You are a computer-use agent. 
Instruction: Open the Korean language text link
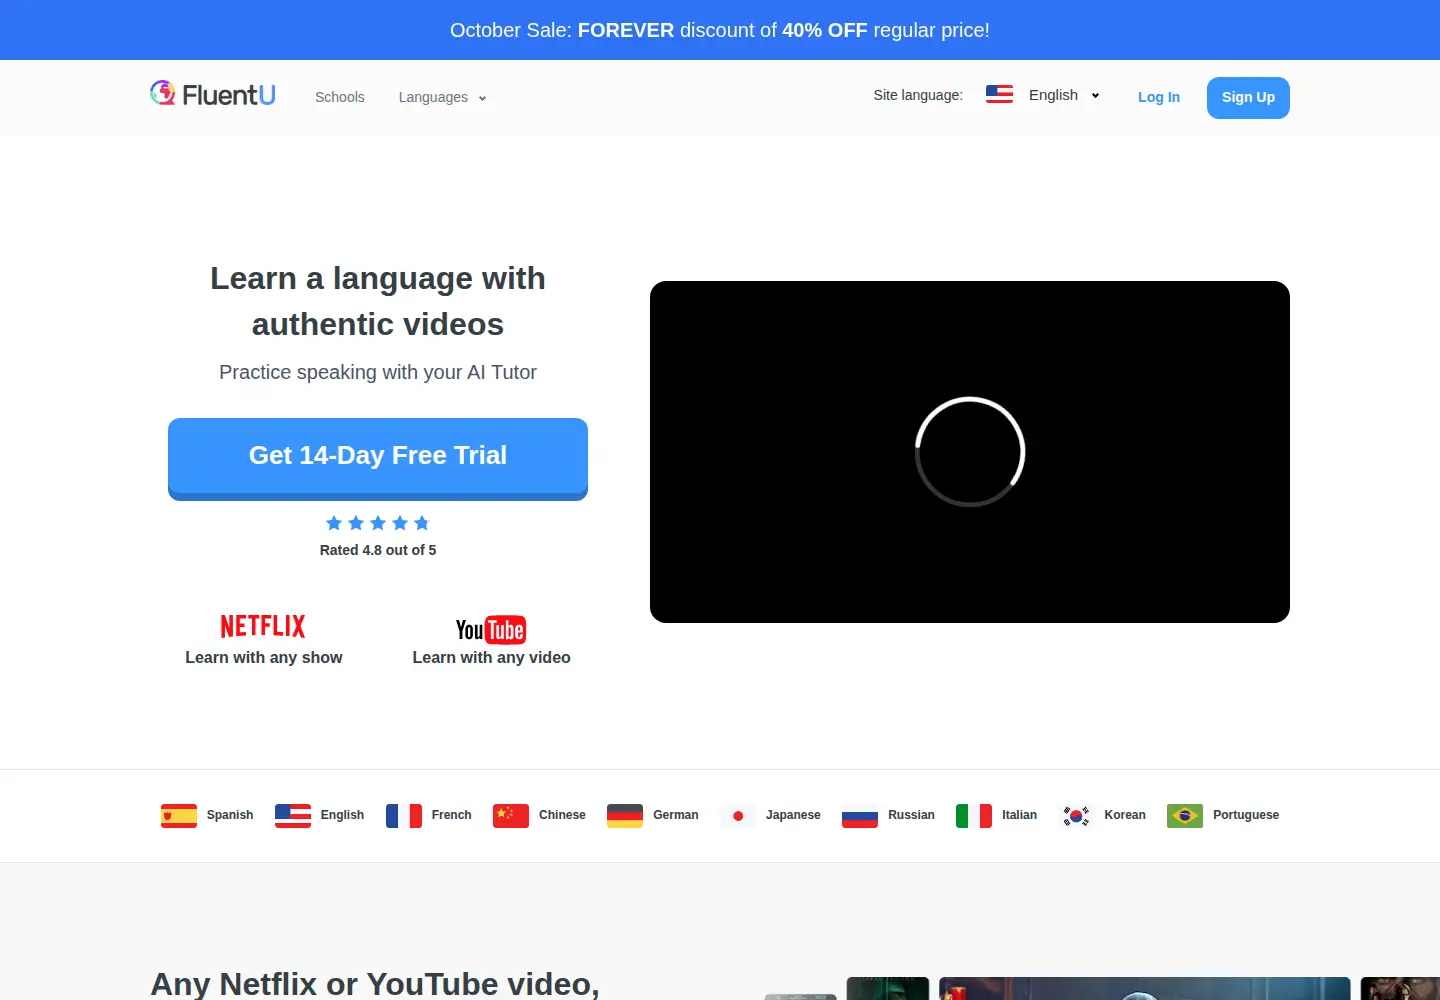pos(1125,815)
